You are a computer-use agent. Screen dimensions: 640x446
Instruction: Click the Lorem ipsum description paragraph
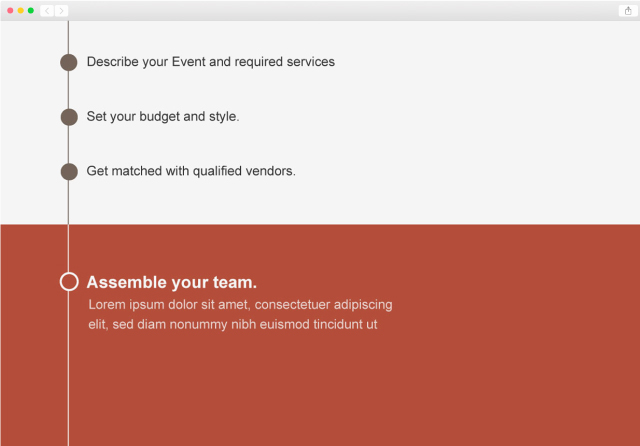239,314
